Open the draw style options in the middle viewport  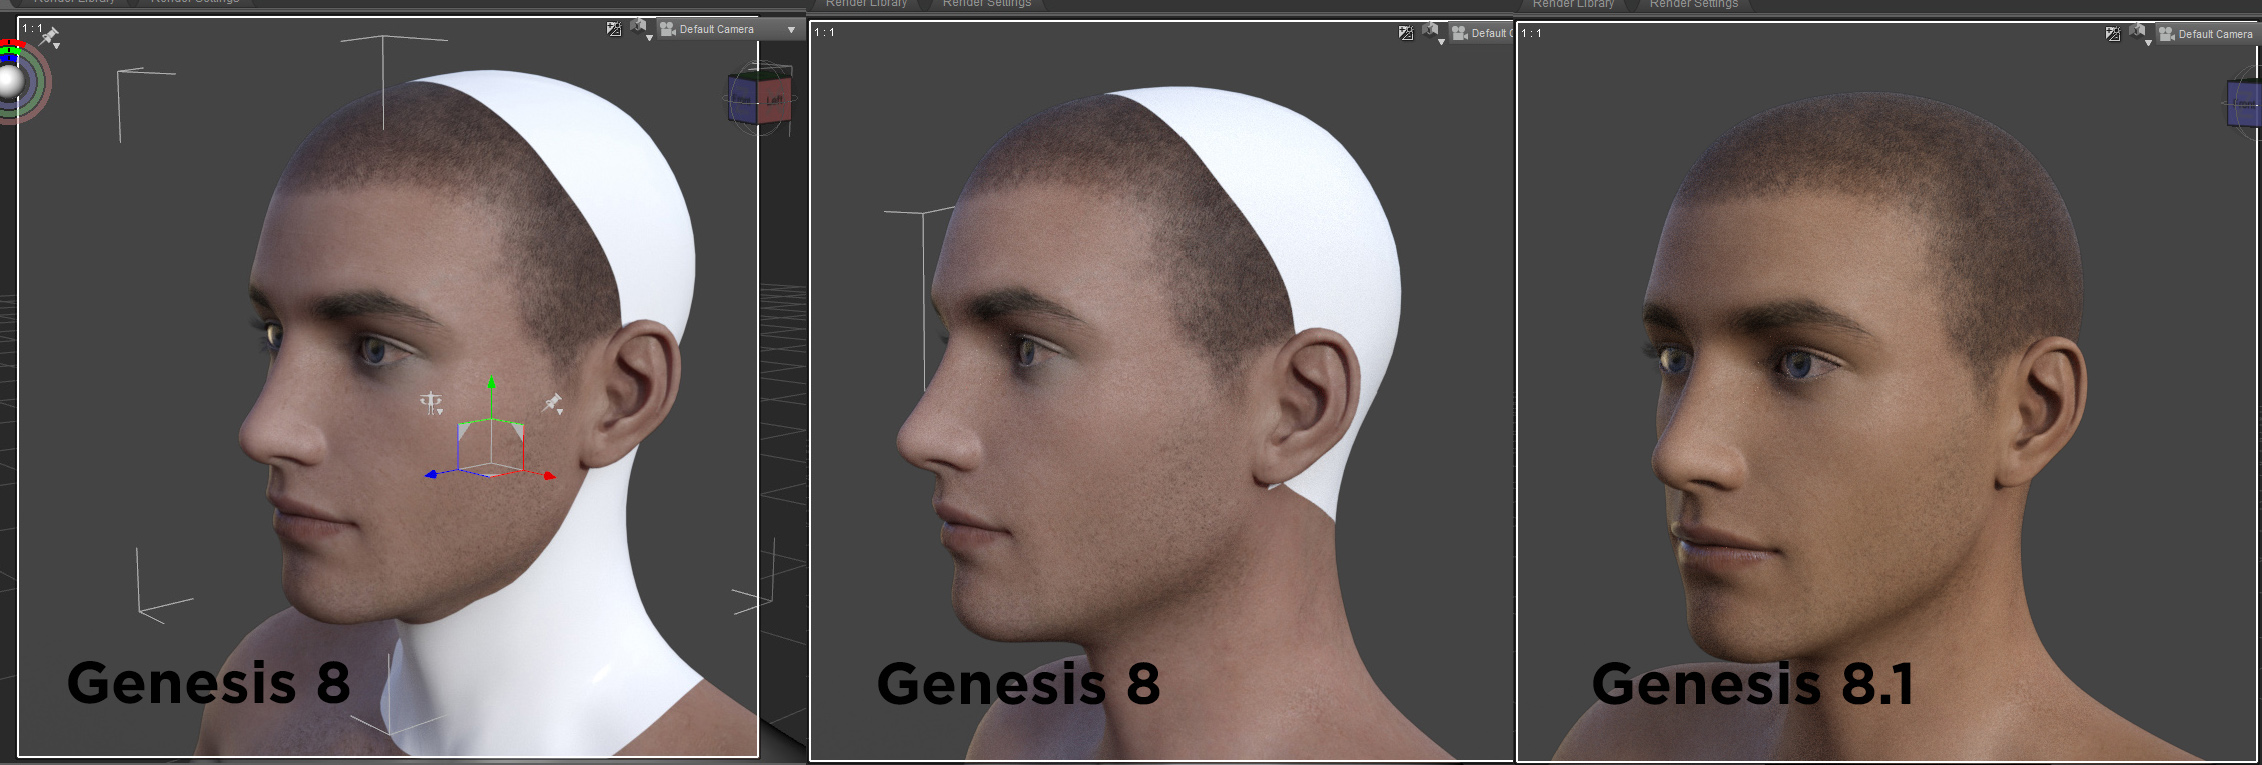click(1406, 33)
